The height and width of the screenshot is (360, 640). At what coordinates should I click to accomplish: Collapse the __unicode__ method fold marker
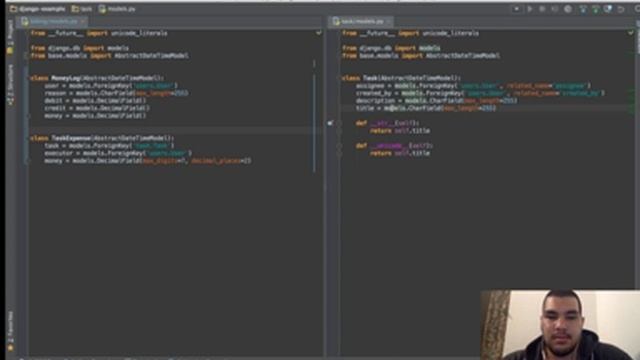click(339, 145)
